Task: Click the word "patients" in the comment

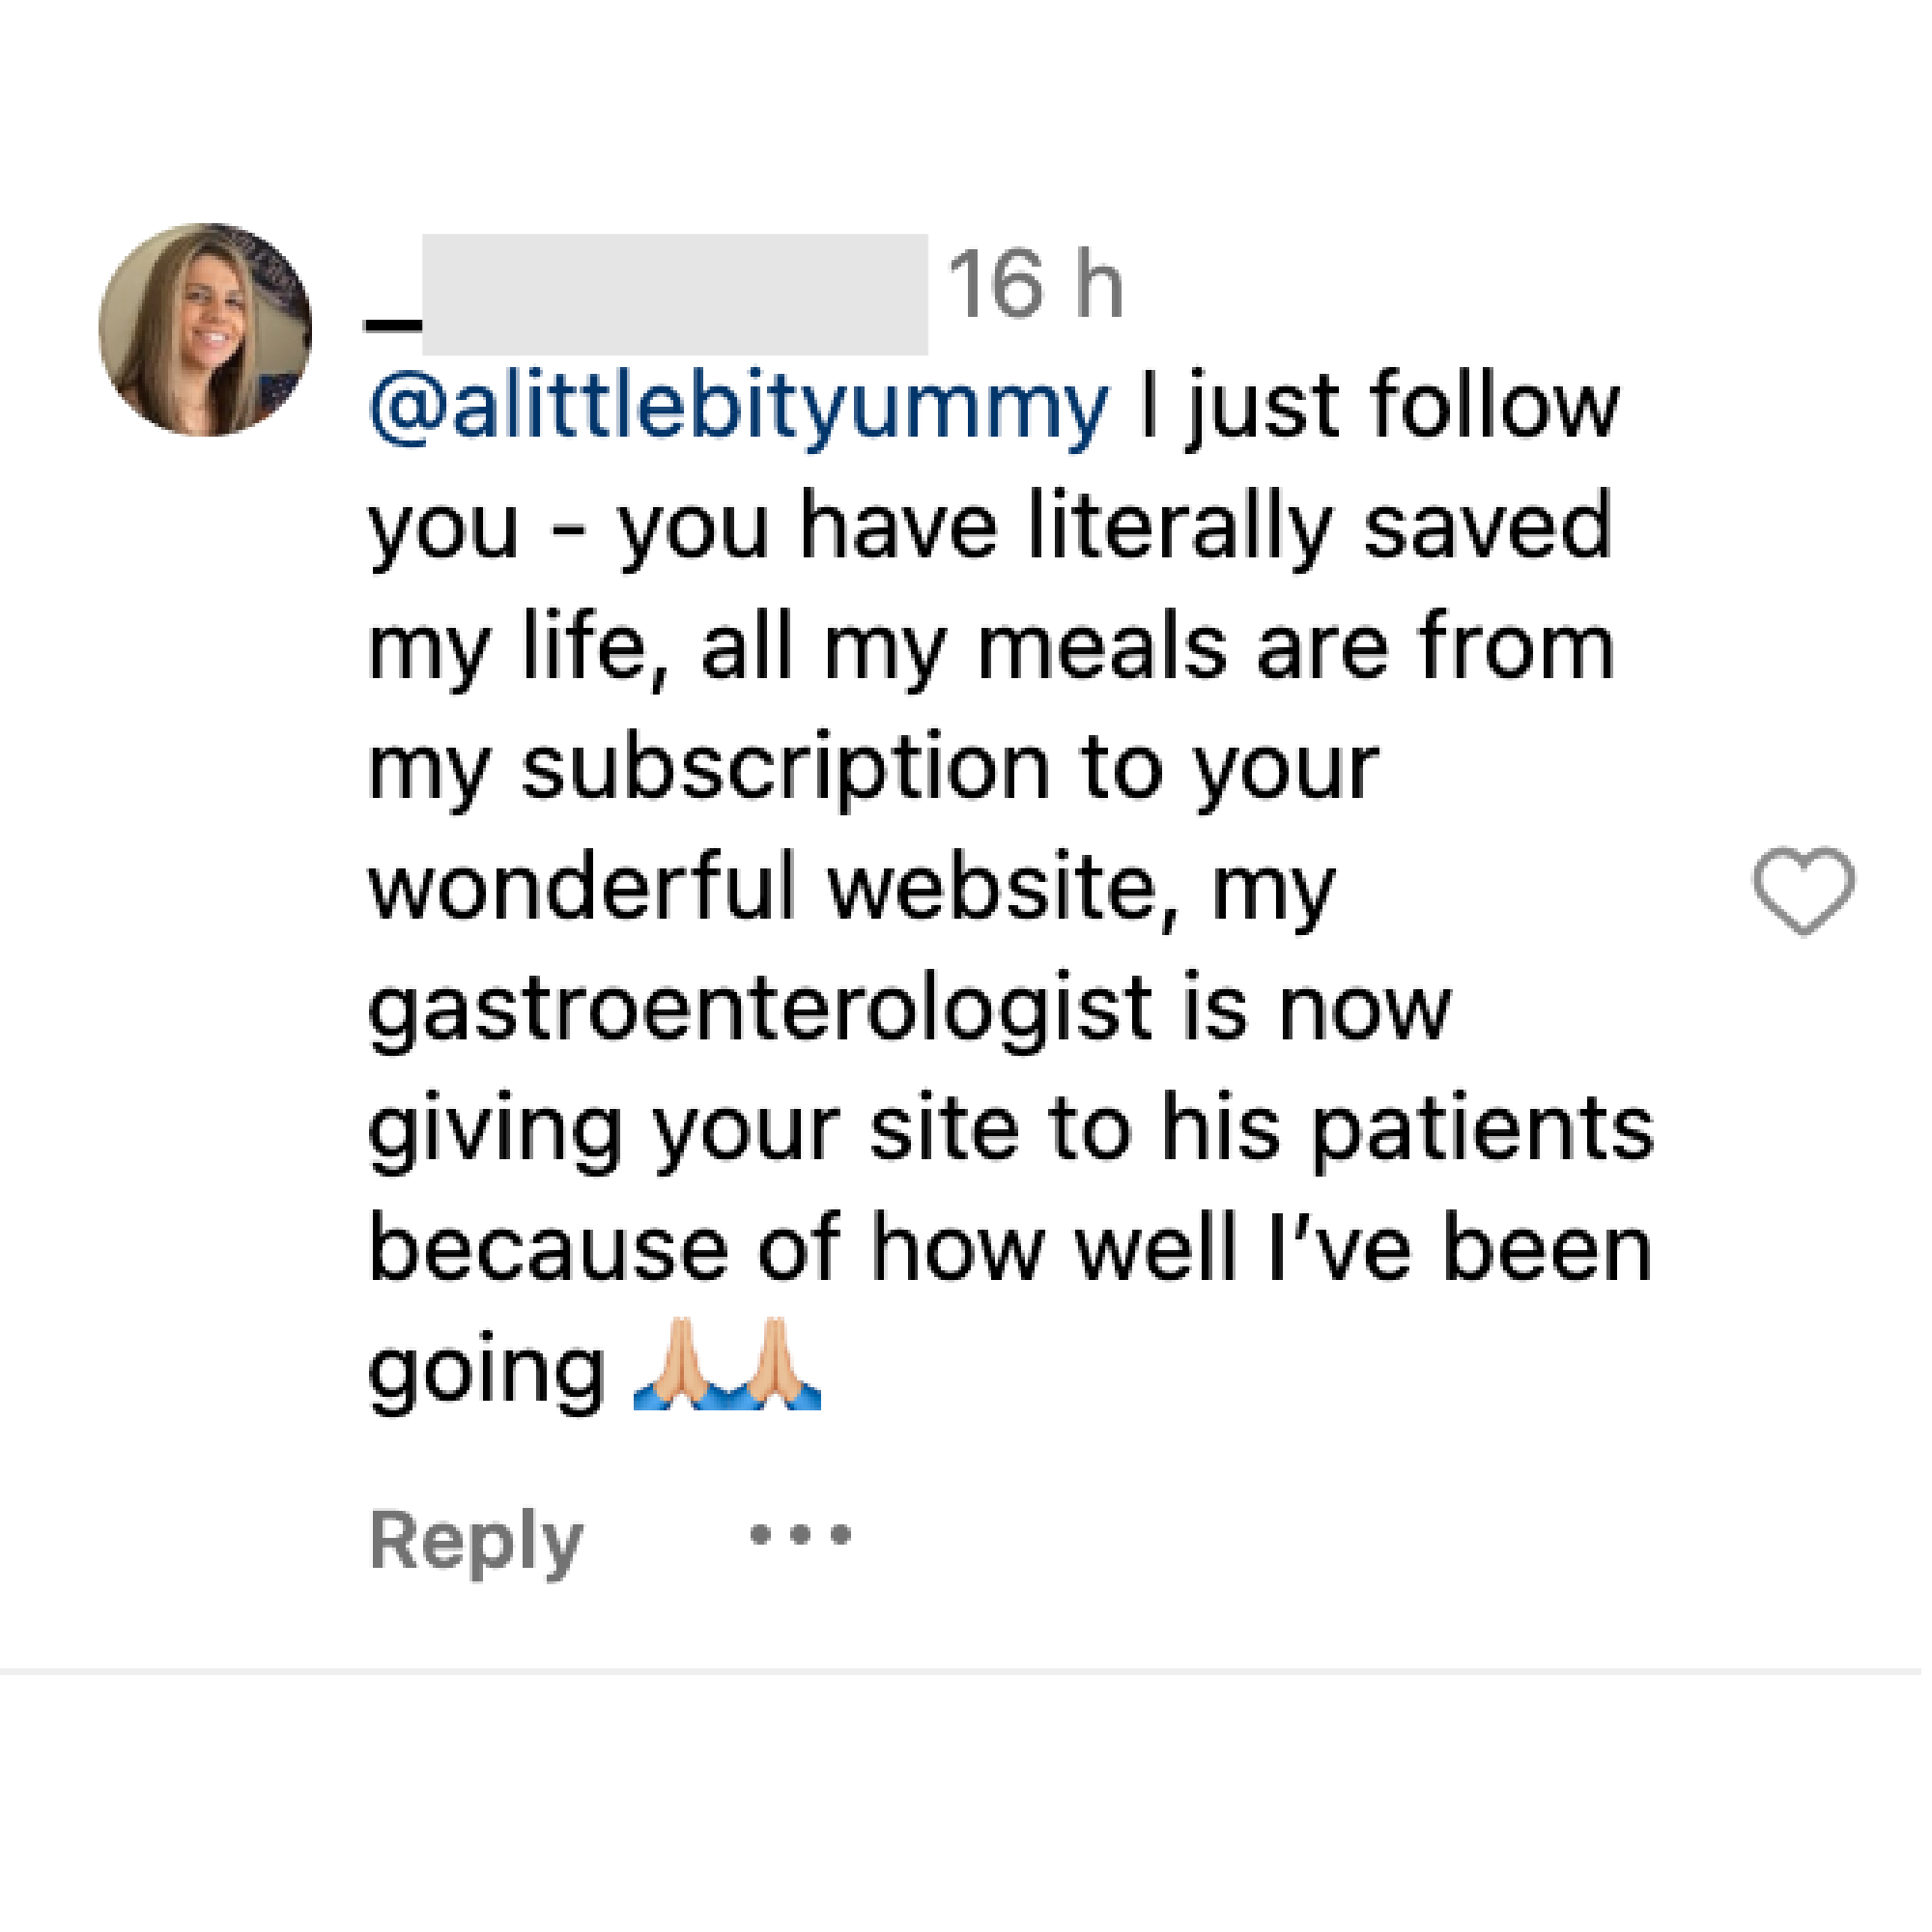Action: (1482, 1131)
